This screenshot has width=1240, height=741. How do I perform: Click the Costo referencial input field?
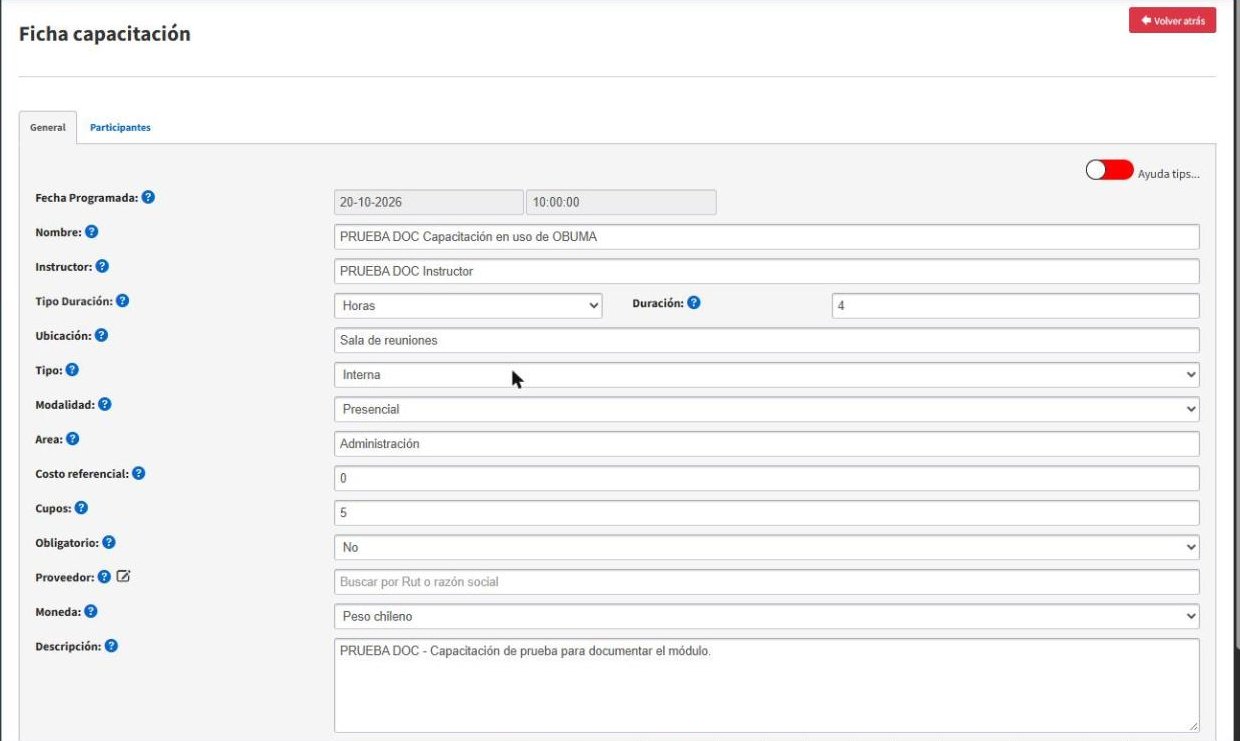766,478
